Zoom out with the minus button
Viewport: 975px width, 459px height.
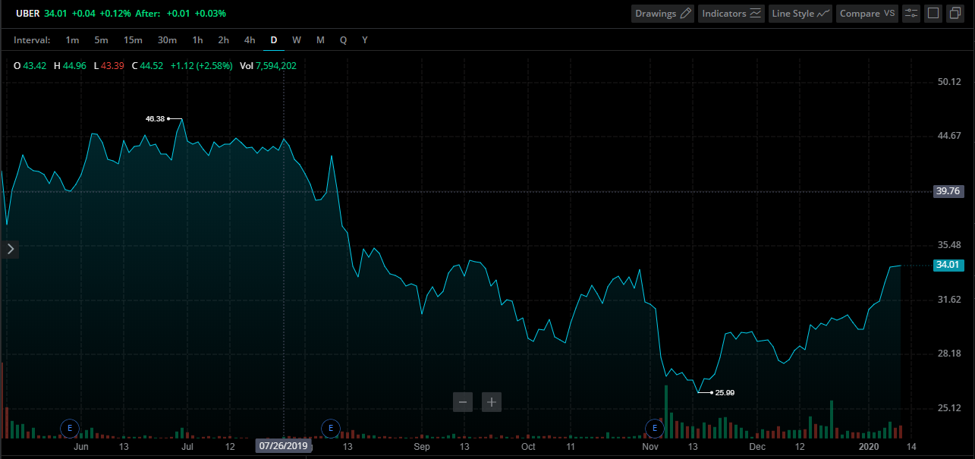[463, 402]
